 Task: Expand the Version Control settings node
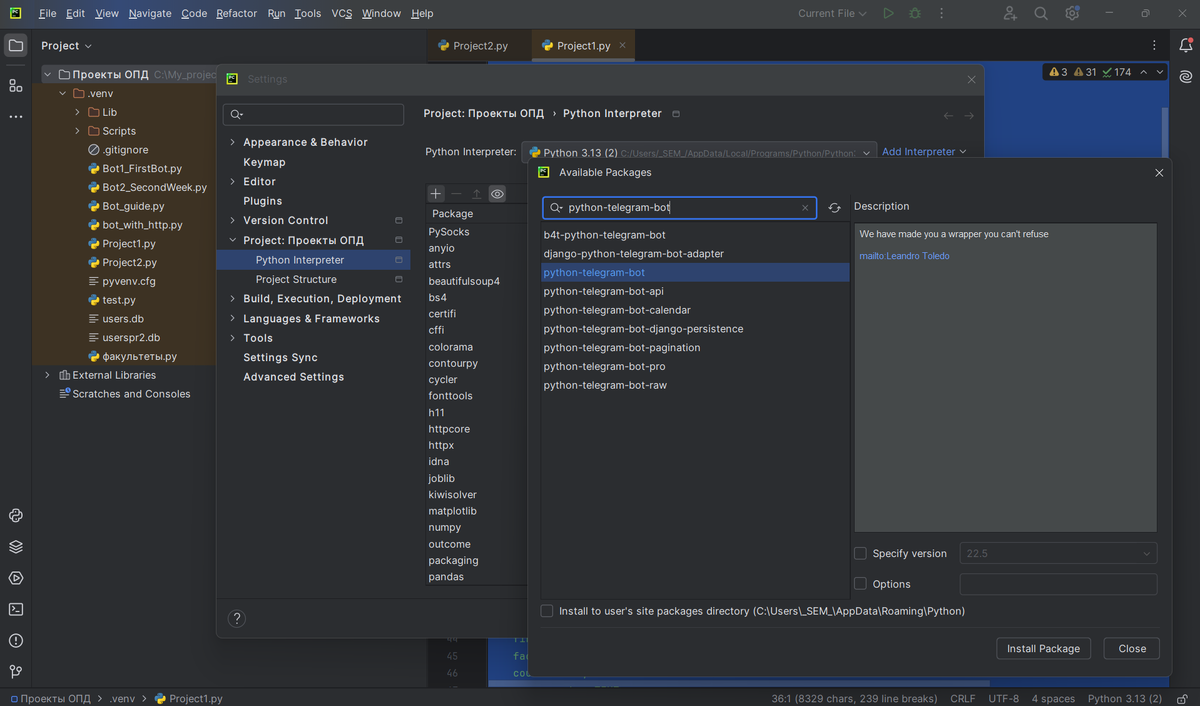233,220
